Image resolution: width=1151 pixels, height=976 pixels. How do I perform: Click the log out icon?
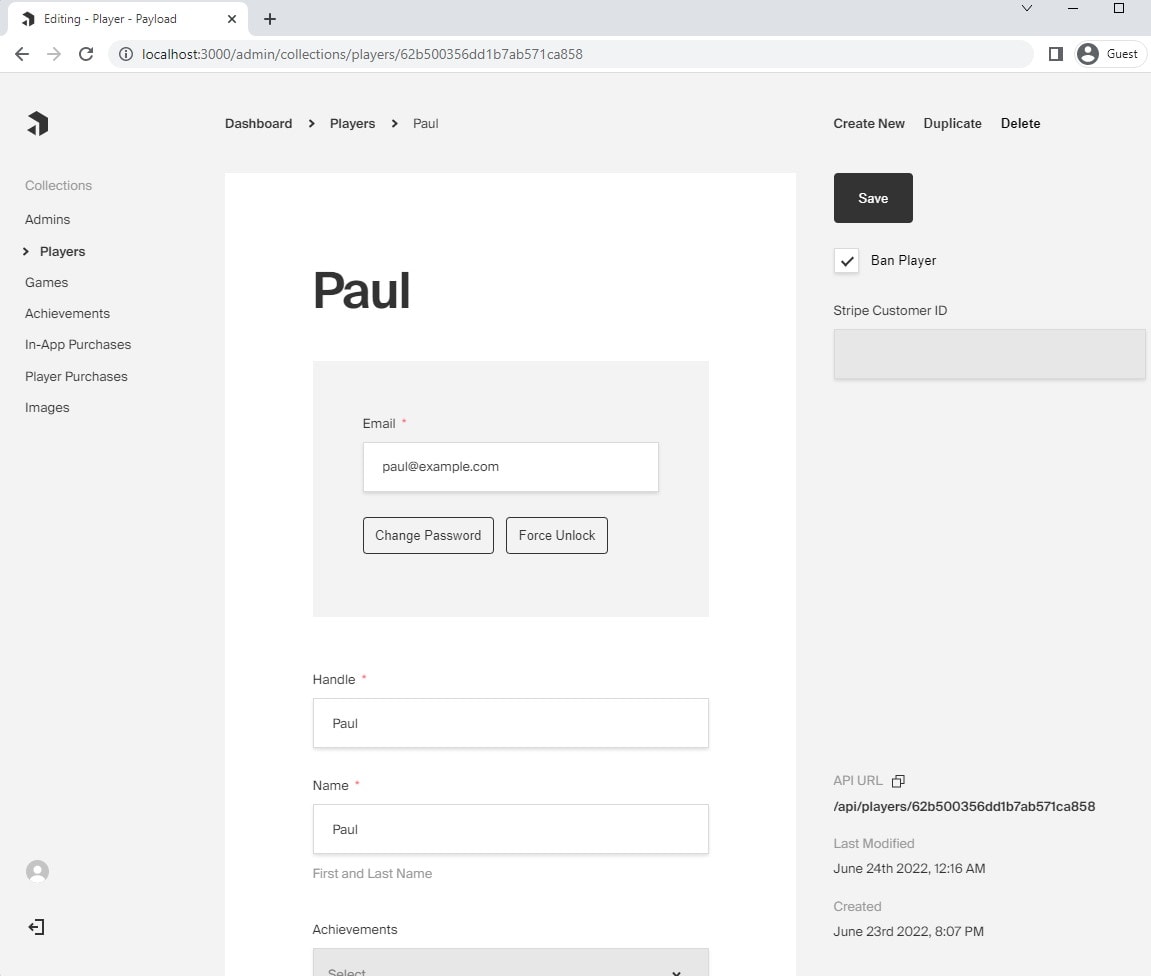point(36,927)
